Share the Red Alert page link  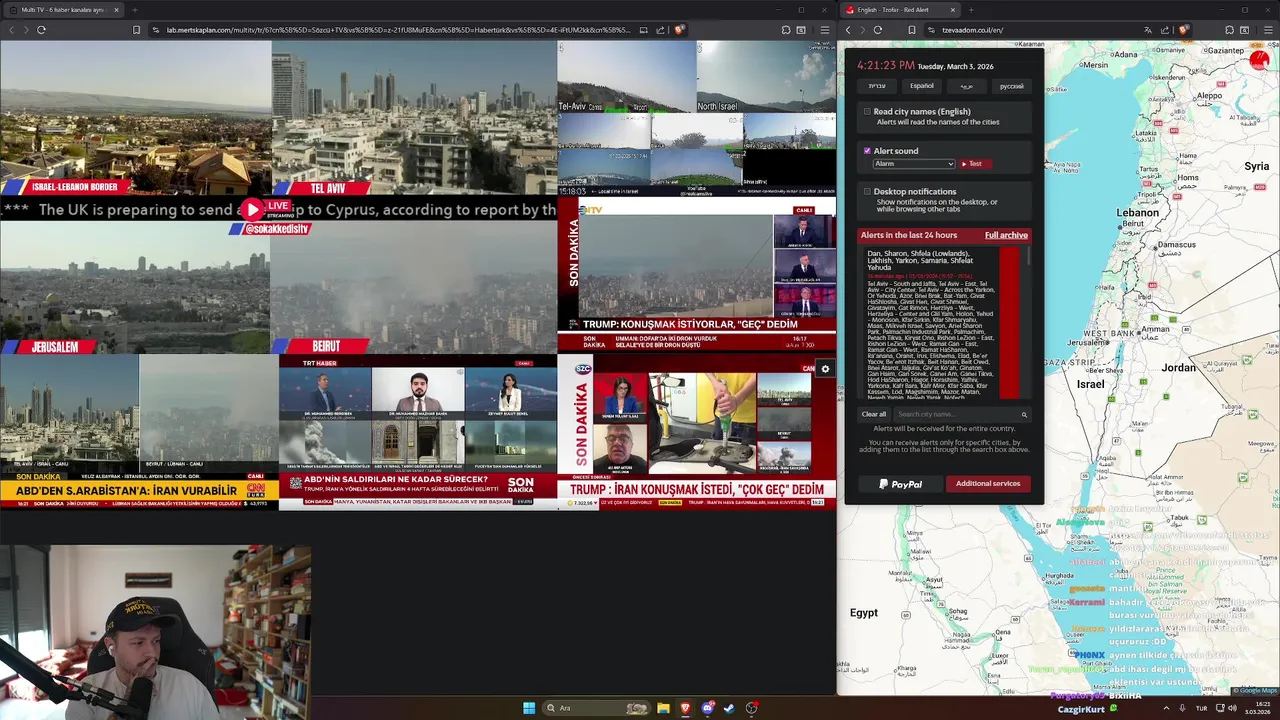[x=1165, y=30]
